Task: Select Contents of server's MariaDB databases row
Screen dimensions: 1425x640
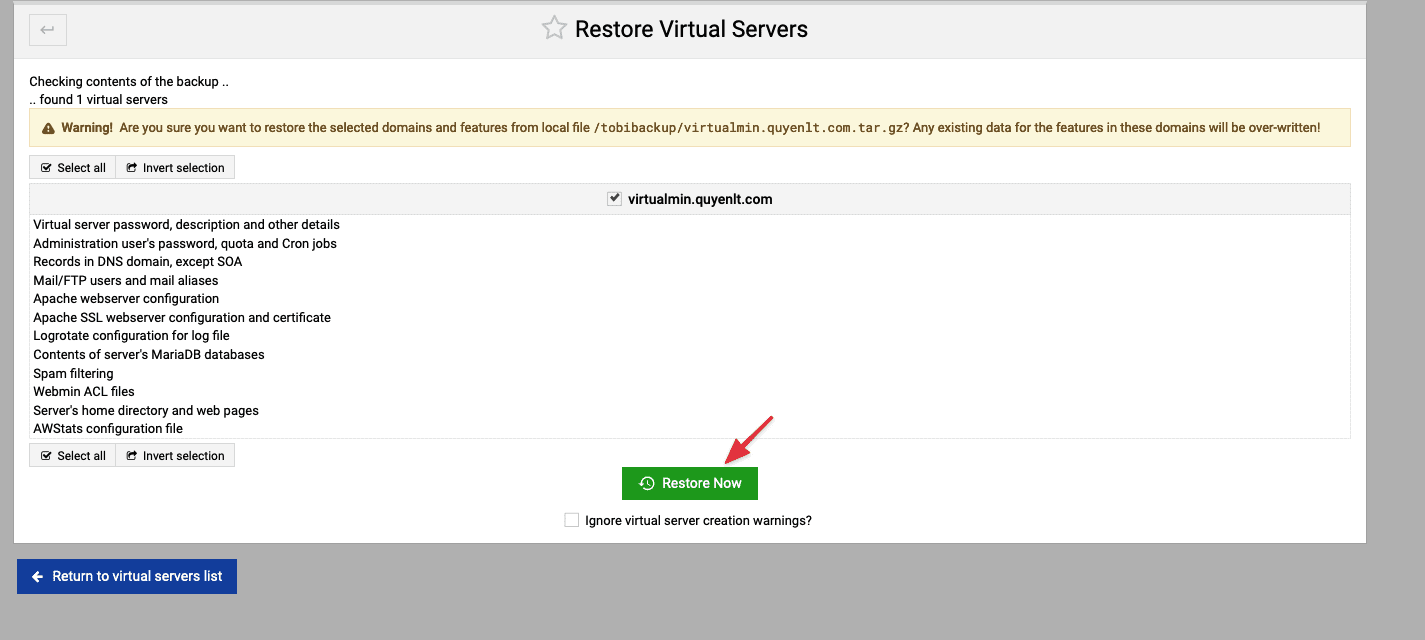Action: coord(148,355)
